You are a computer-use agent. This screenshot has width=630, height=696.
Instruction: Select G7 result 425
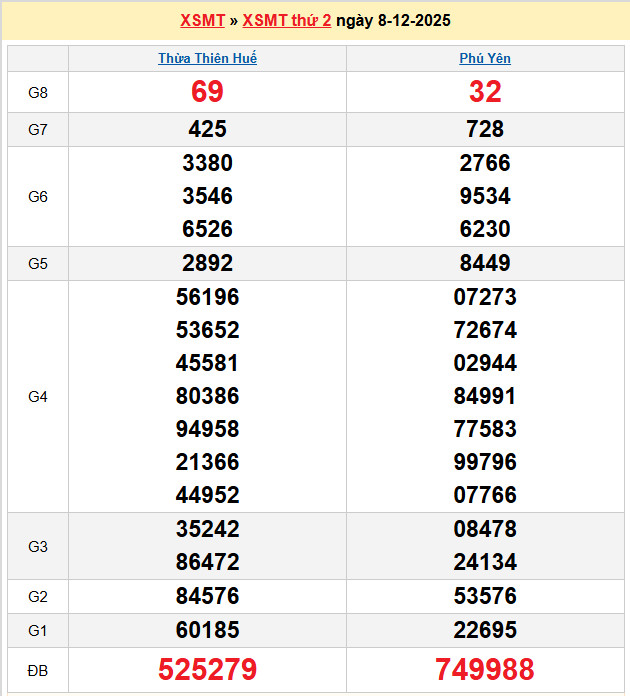click(x=207, y=129)
